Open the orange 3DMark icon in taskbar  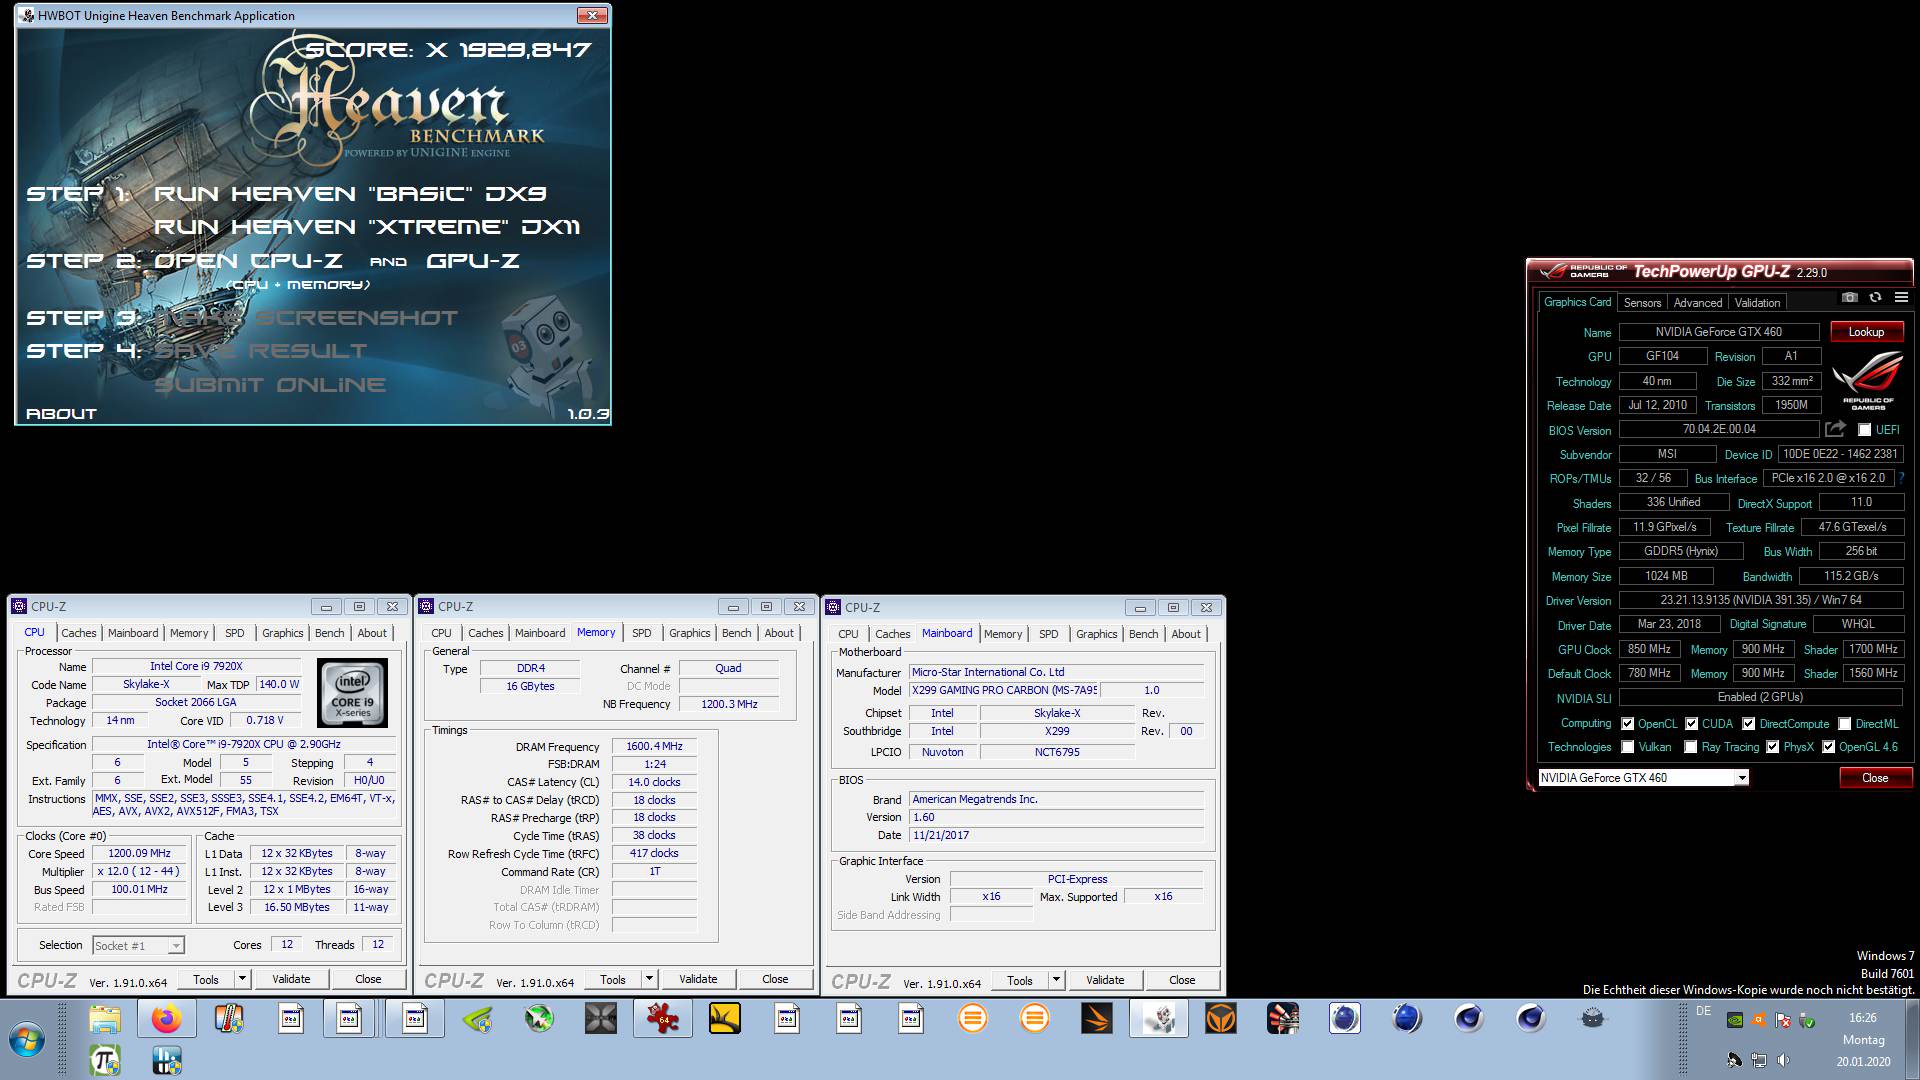(x=1097, y=1019)
